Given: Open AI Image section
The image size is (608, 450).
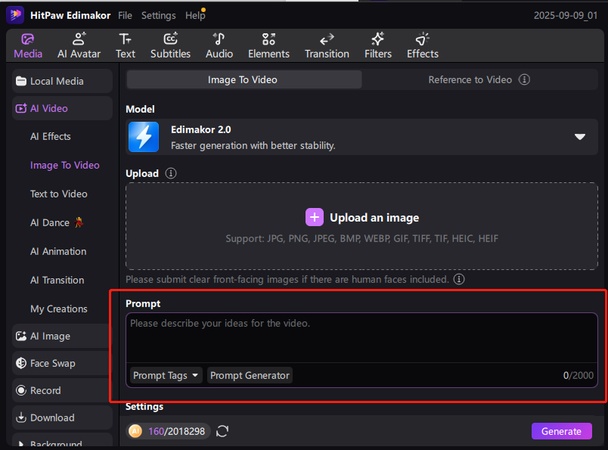Looking at the screenshot, I should (61, 336).
